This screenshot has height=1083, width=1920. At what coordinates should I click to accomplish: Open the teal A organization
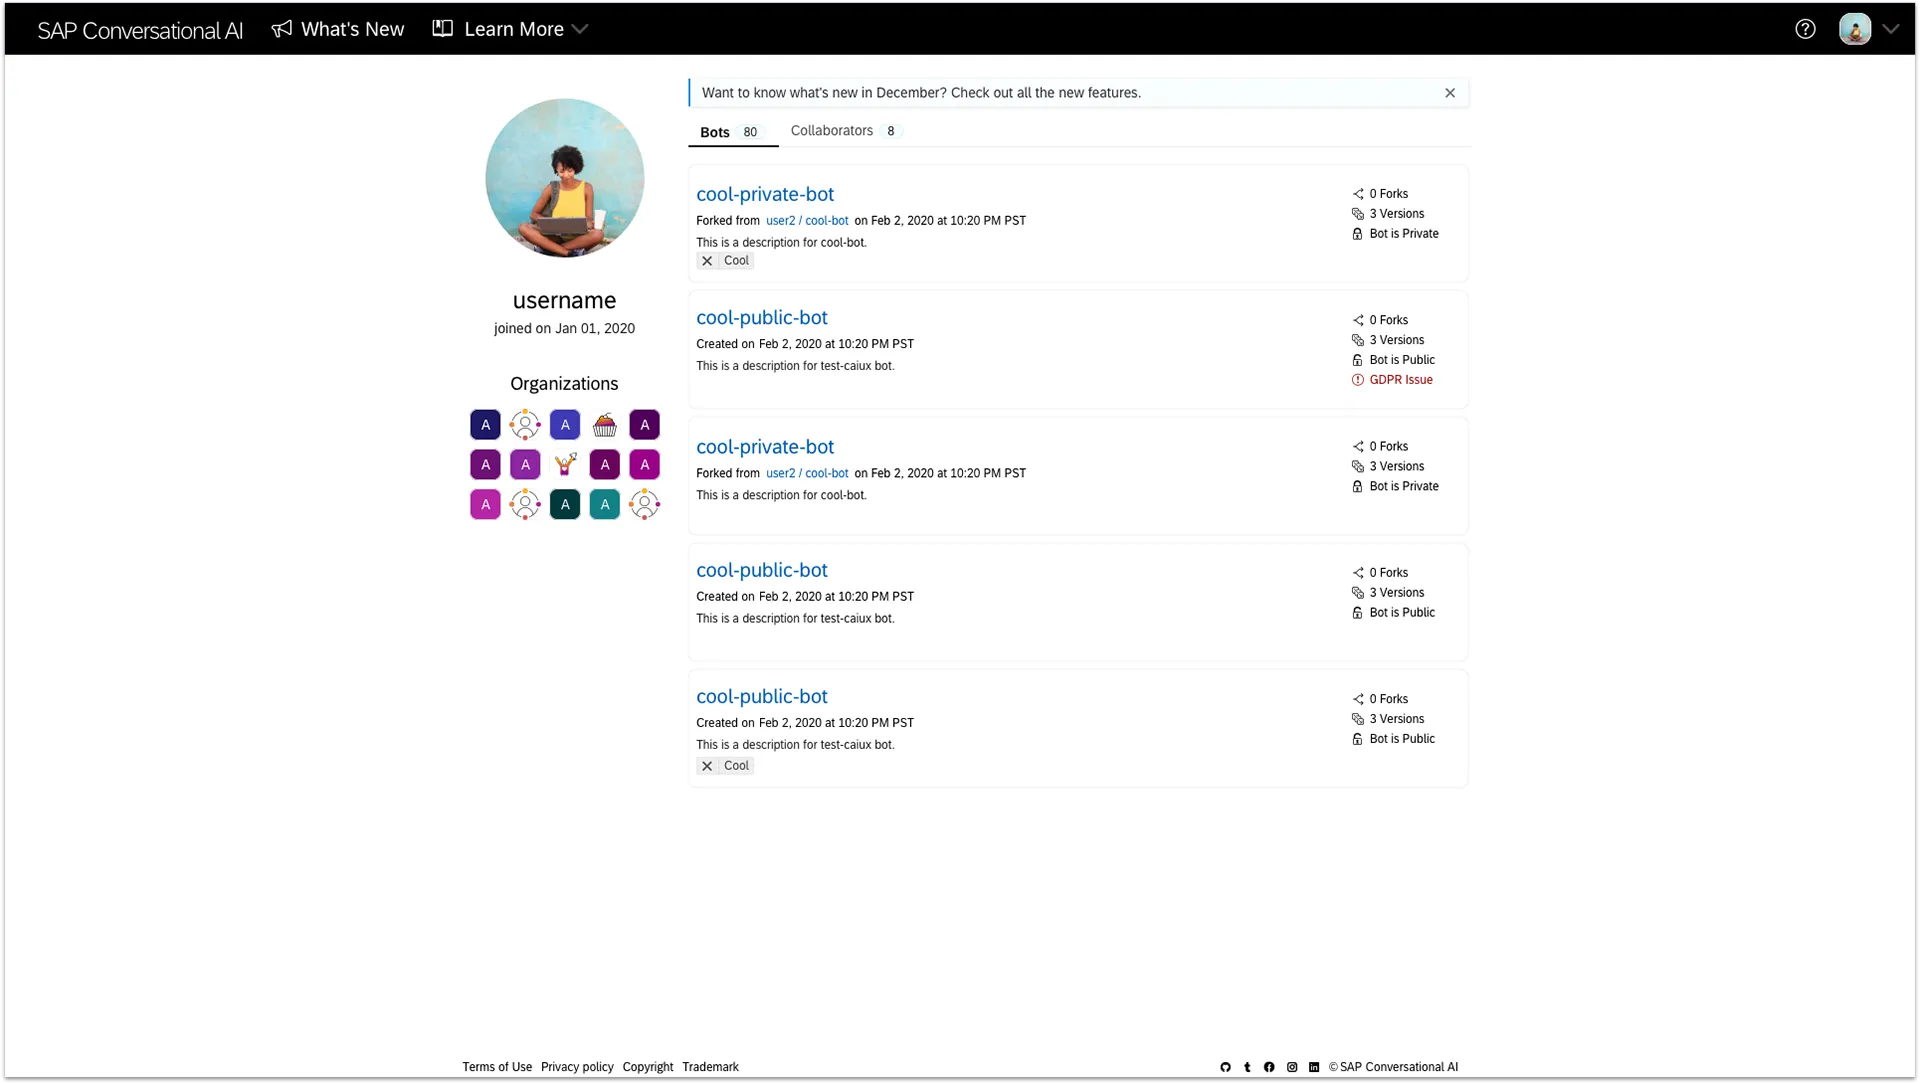[x=605, y=505]
